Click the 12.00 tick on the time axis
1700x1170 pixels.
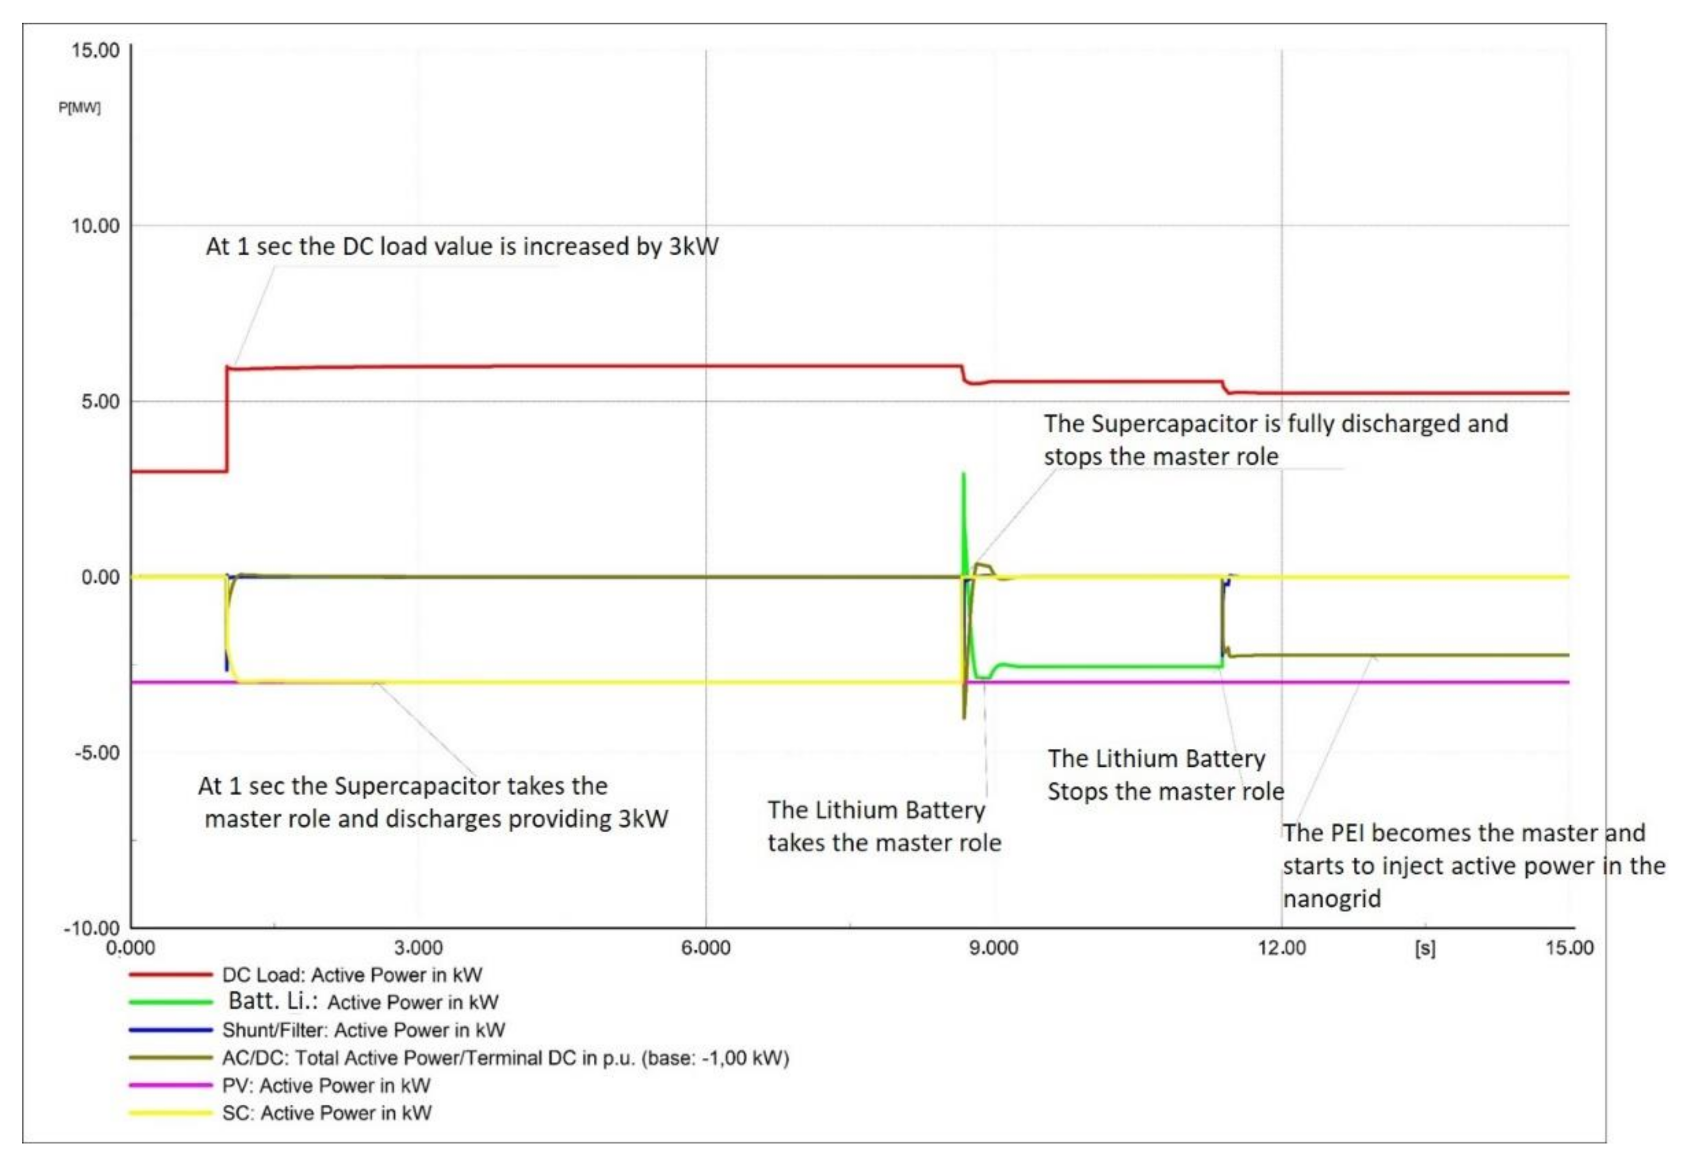click(x=1281, y=948)
